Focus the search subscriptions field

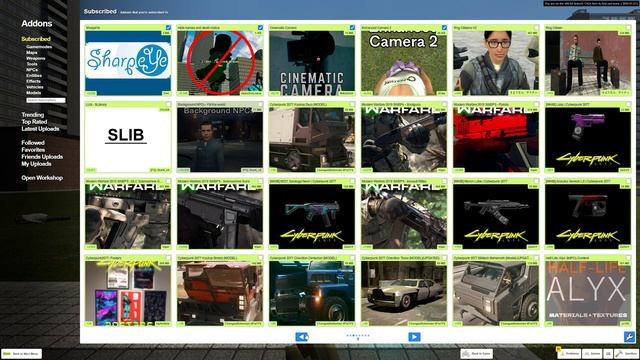point(46,100)
